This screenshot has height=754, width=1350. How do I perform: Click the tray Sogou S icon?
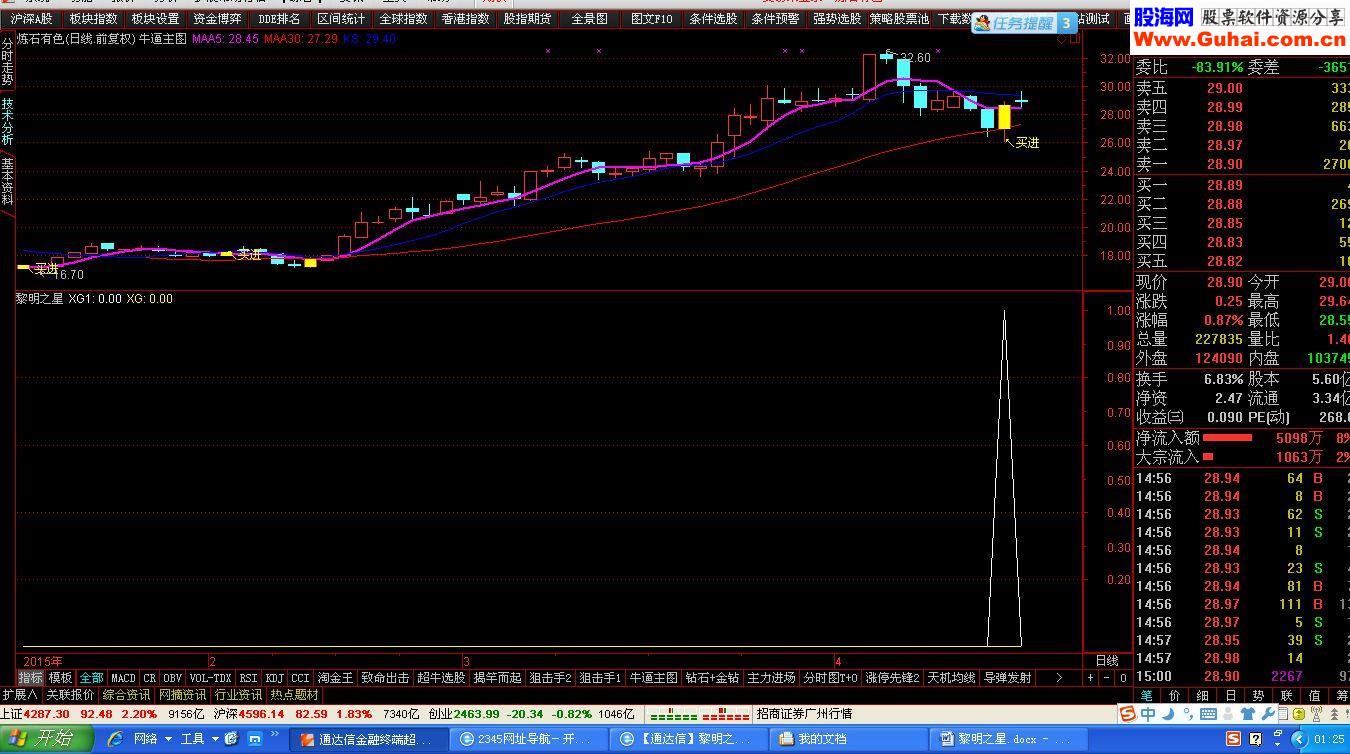(1233, 739)
